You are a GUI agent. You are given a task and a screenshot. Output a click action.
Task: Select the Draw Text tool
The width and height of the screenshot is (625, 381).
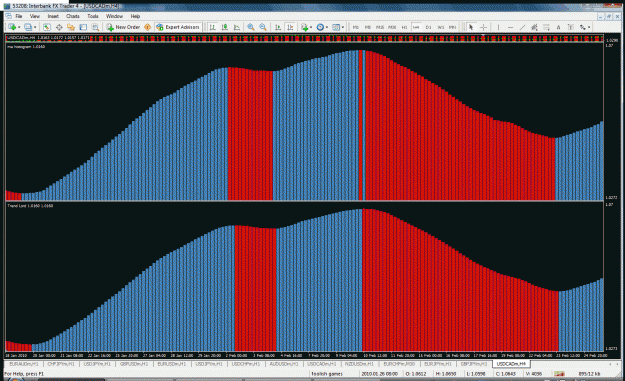point(558,27)
